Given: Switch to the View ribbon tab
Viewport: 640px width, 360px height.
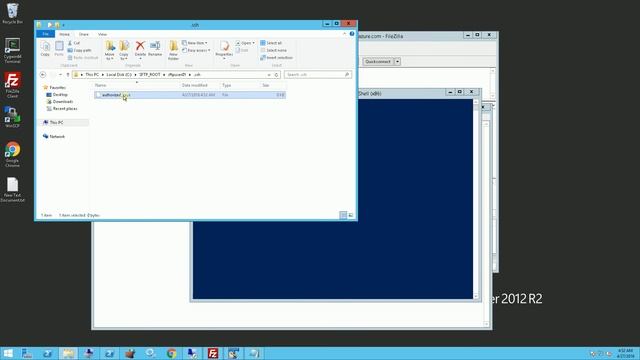Looking at the screenshot, I should tap(102, 34).
